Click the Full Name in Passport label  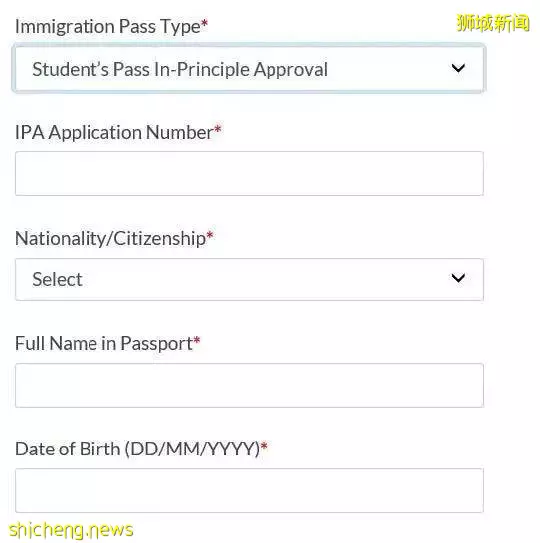(x=104, y=344)
